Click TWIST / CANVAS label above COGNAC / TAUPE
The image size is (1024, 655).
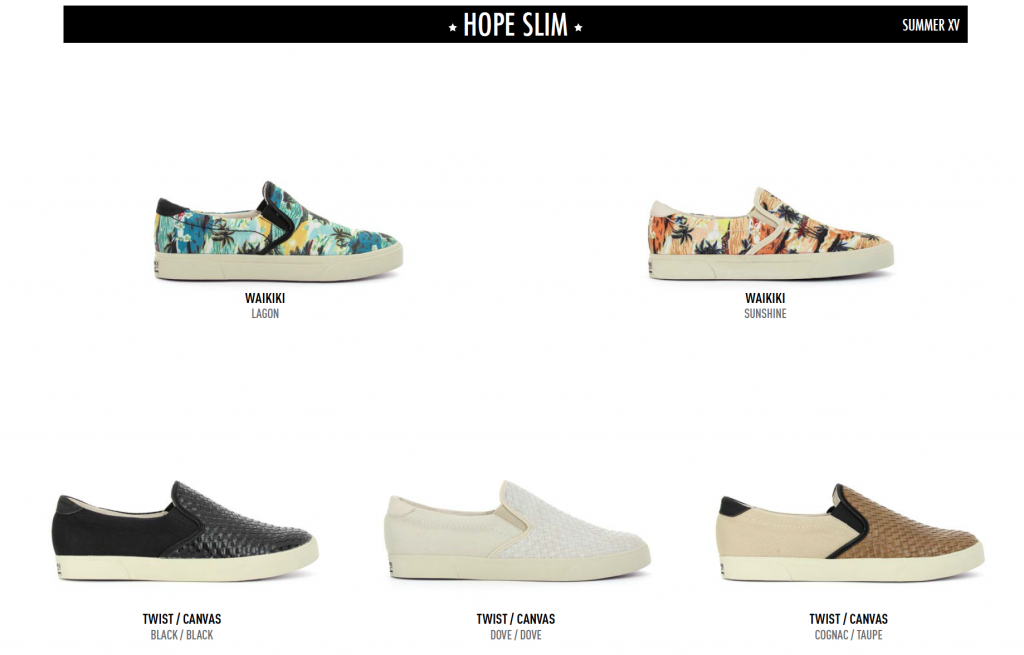coord(848,618)
